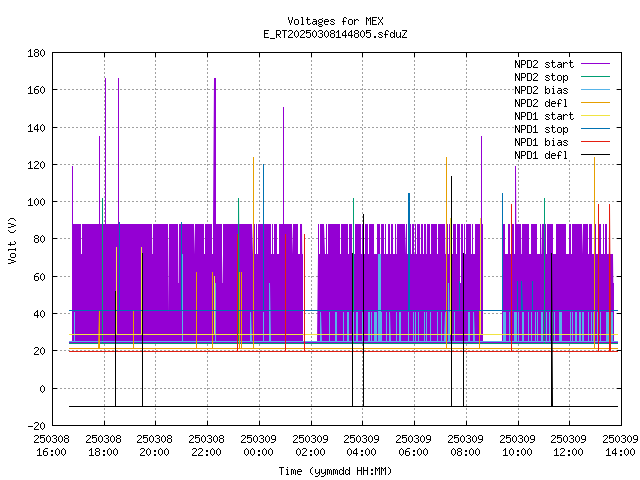Click the y-axis tick value 120

(36, 164)
